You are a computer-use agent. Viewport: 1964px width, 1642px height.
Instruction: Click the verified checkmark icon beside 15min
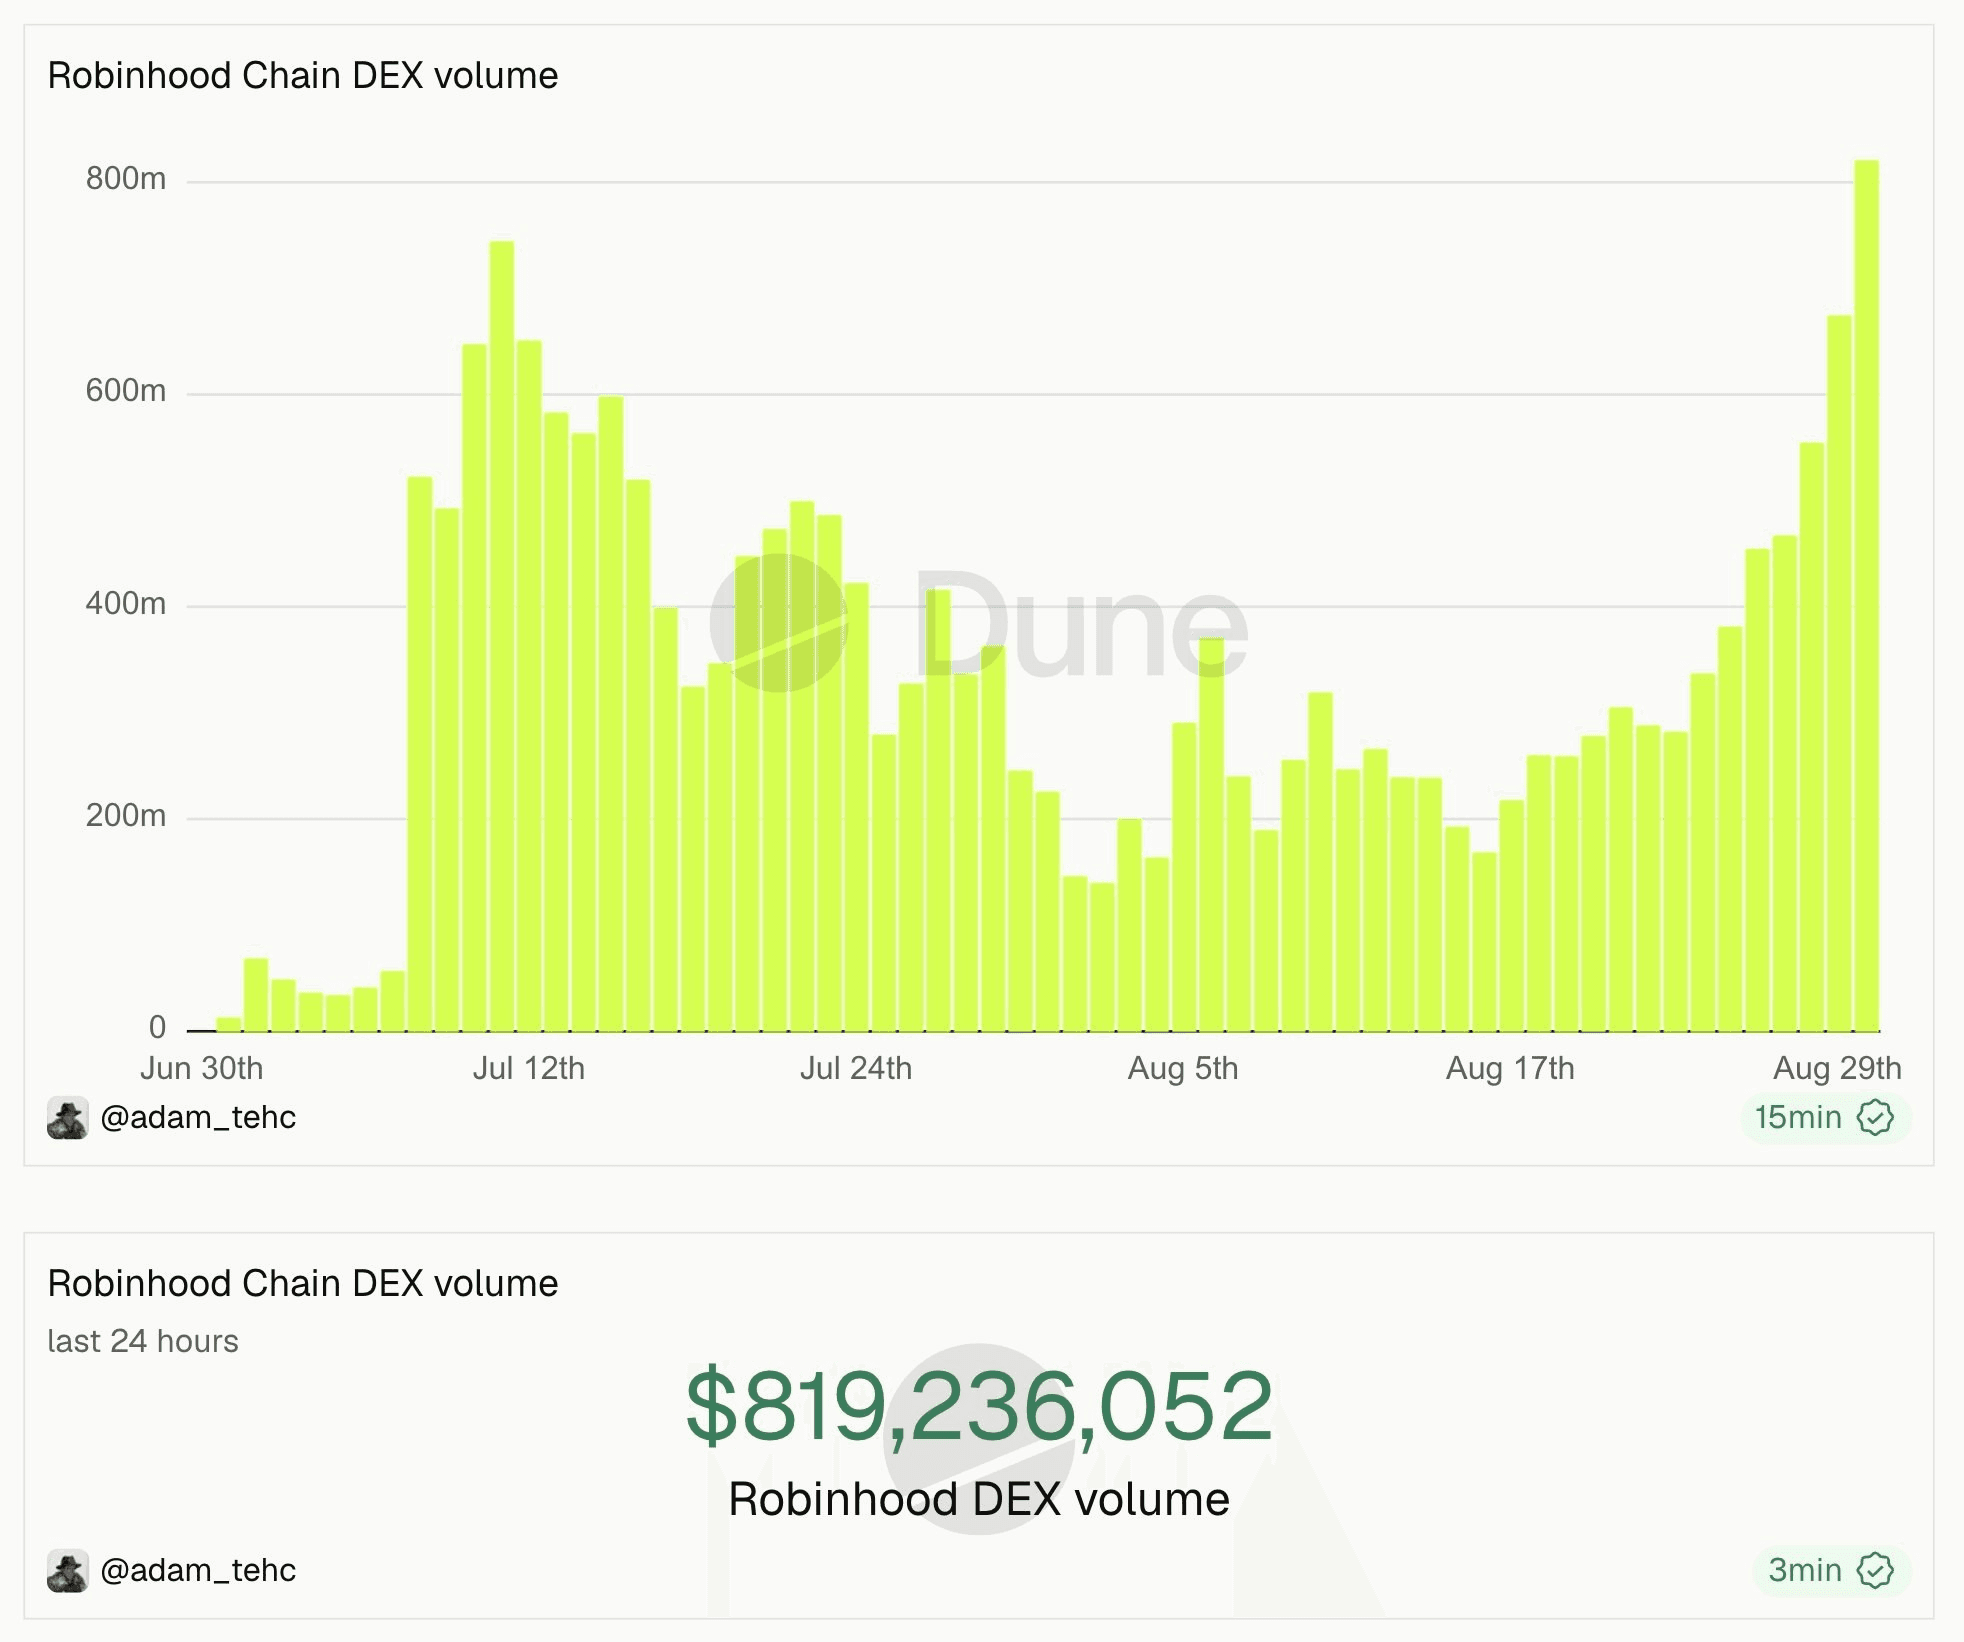[x=1875, y=1117]
